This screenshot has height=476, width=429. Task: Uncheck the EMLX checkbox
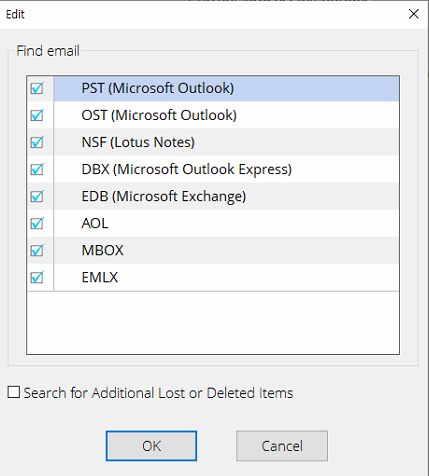click(x=37, y=278)
